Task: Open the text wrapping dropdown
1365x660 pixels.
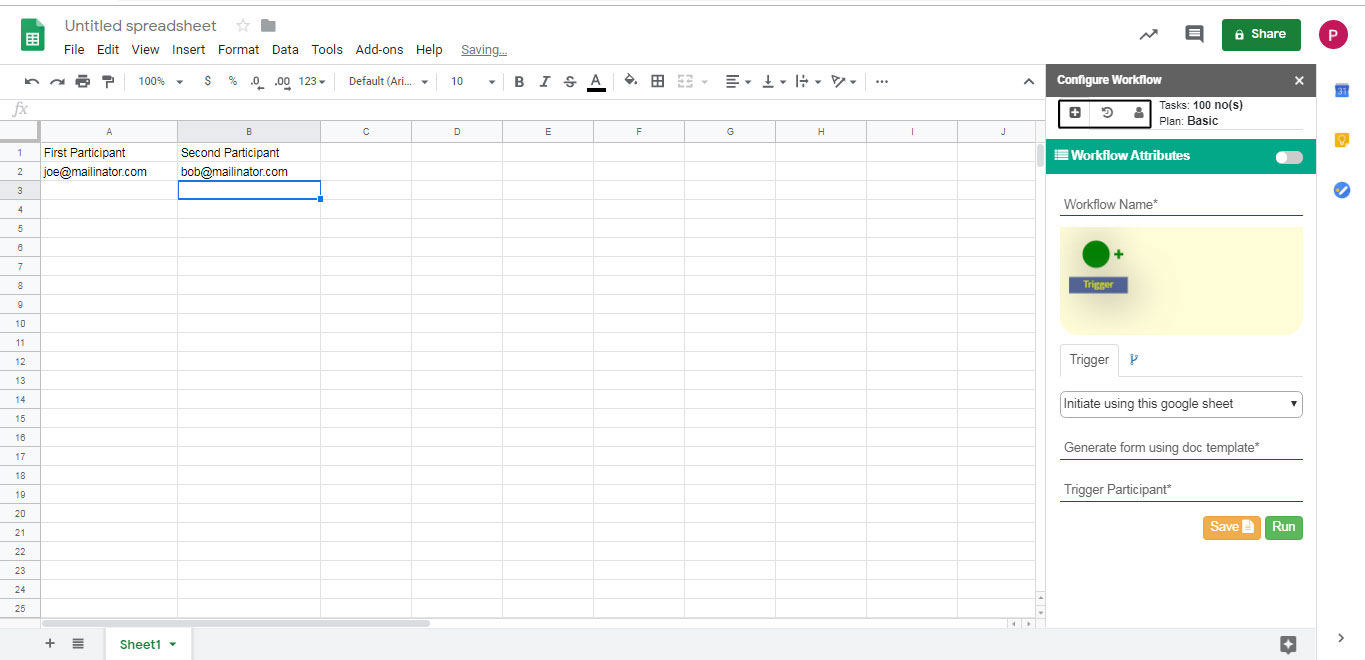Action: [x=808, y=81]
